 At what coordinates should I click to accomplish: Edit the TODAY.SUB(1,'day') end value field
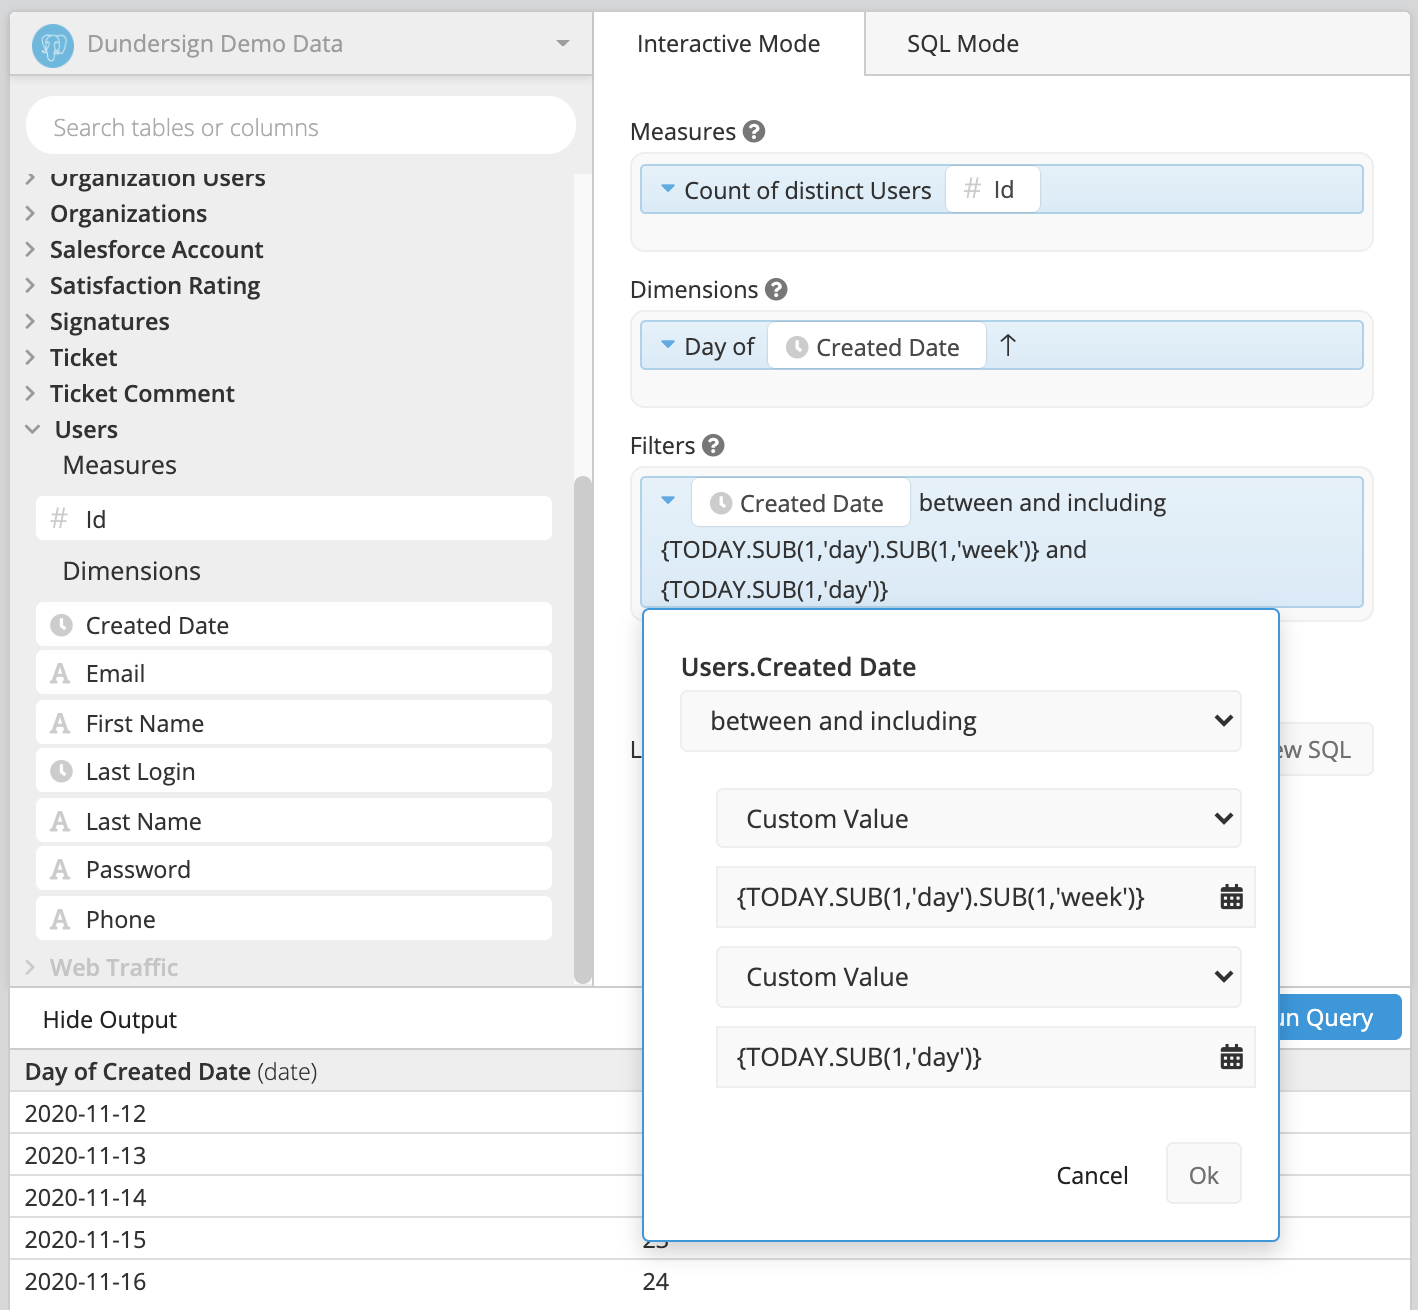point(985,1057)
